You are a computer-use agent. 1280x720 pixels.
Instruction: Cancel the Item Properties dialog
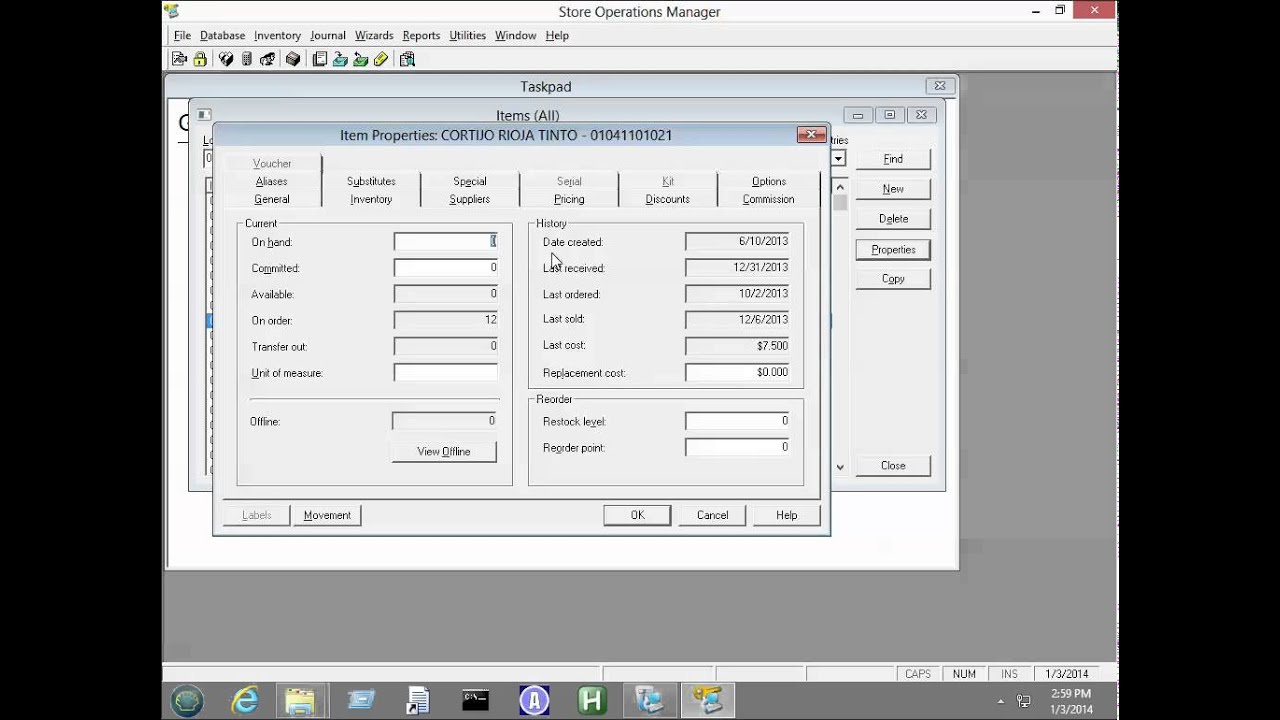pos(712,515)
